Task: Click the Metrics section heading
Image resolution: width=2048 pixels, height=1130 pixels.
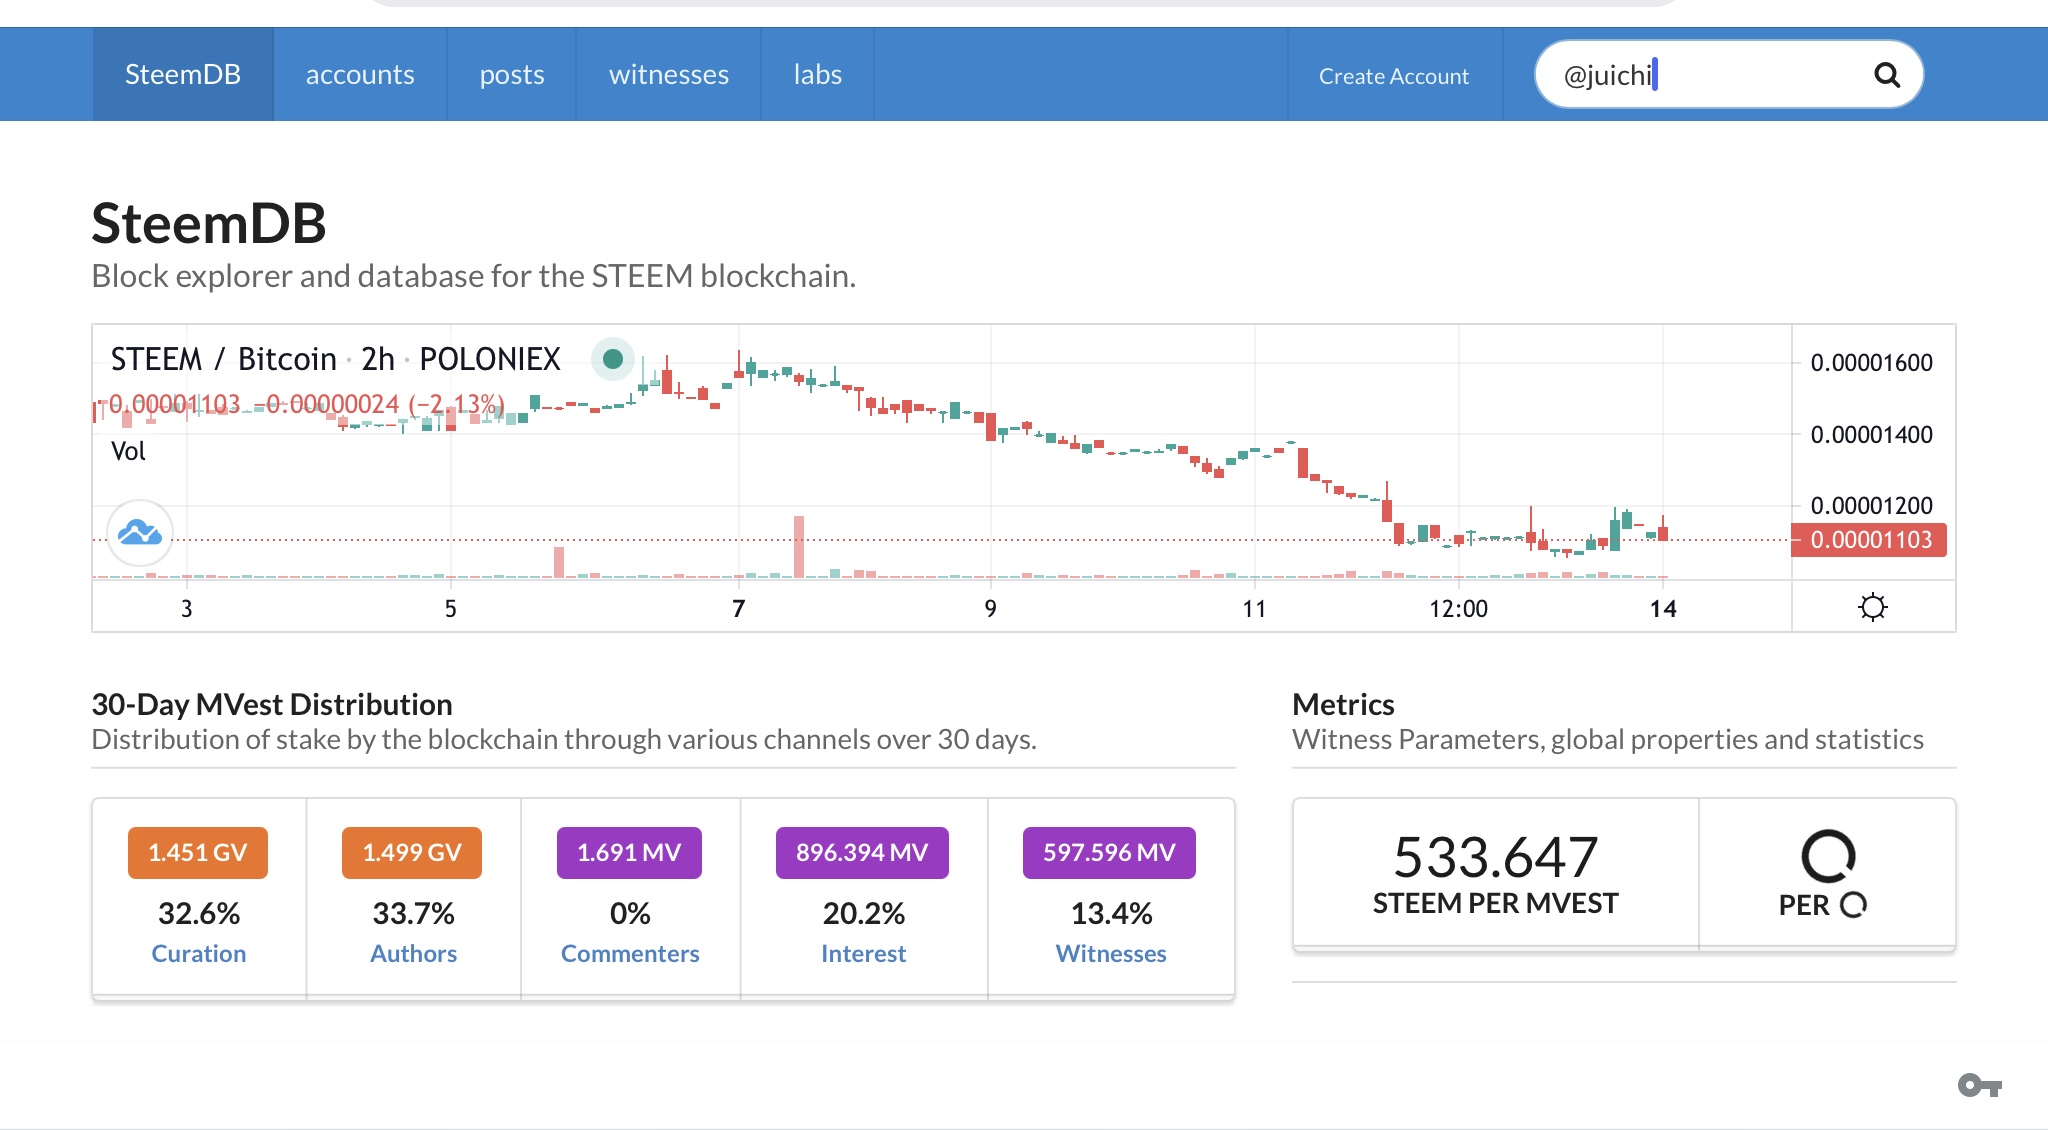Action: coord(1343,705)
